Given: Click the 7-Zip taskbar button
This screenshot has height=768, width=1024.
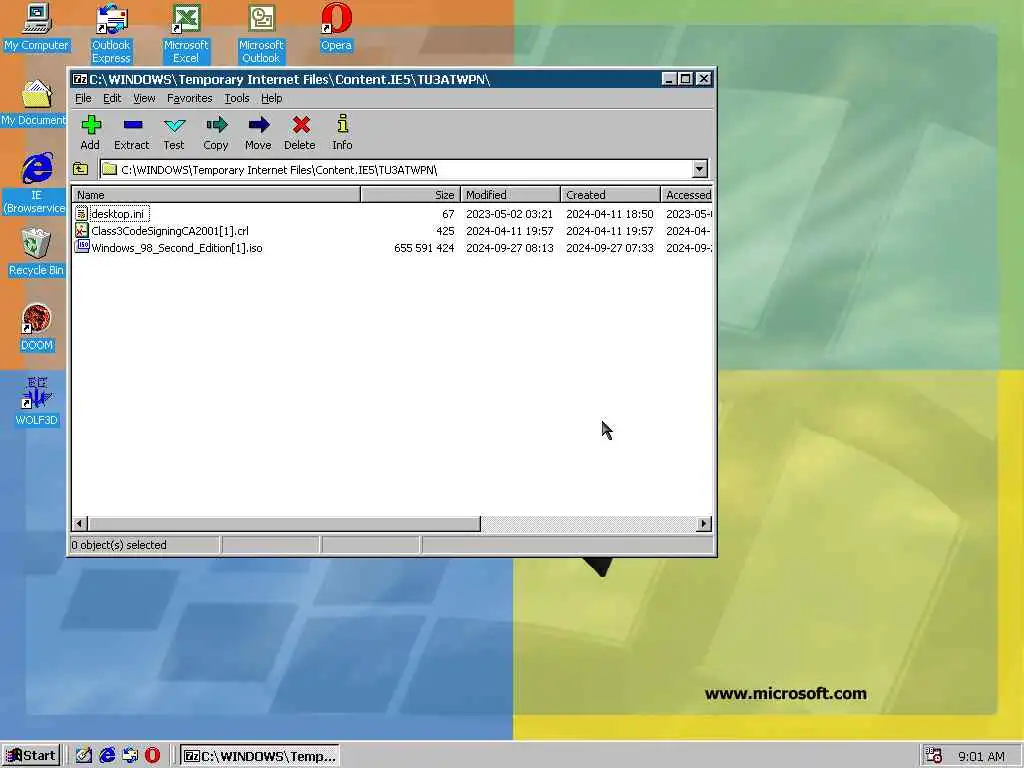Looking at the screenshot, I should point(260,756).
